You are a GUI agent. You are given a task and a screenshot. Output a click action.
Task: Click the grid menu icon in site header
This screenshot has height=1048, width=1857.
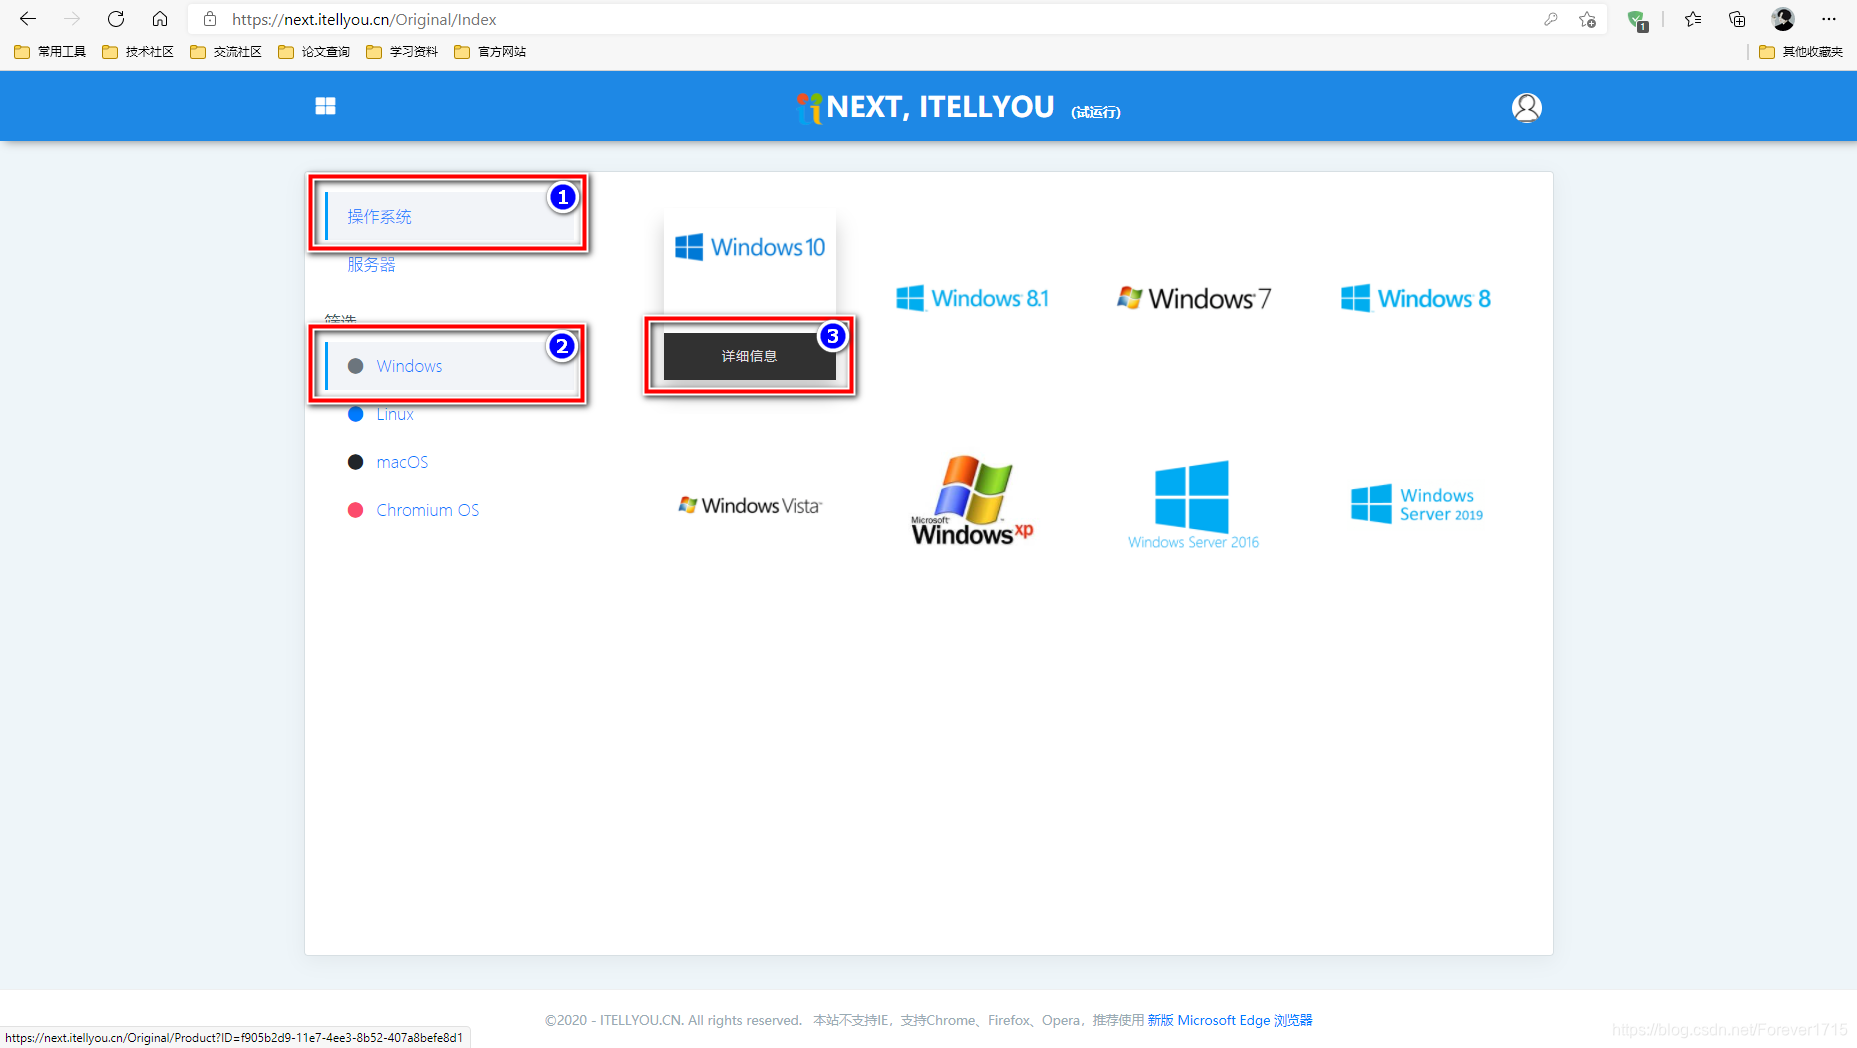pos(325,106)
